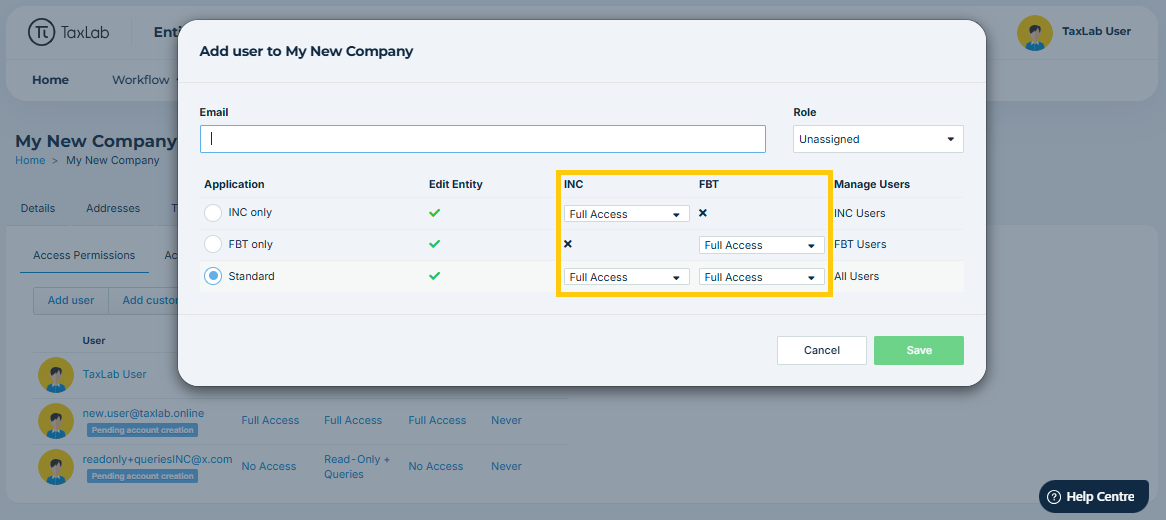
Task: Click green Edit Entity checkmark for FBT only
Action: point(435,244)
